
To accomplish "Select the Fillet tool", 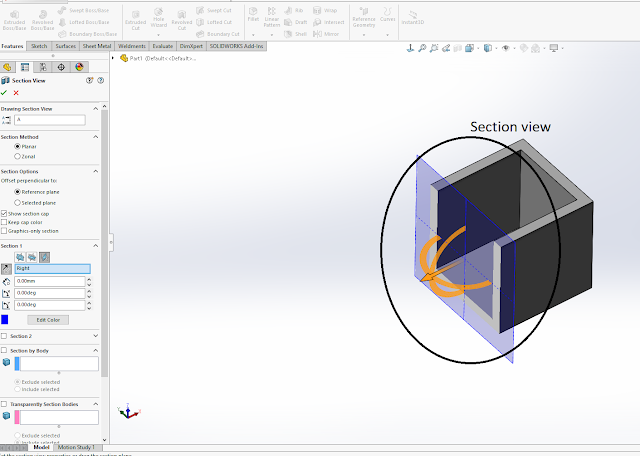I will pos(253,15).
